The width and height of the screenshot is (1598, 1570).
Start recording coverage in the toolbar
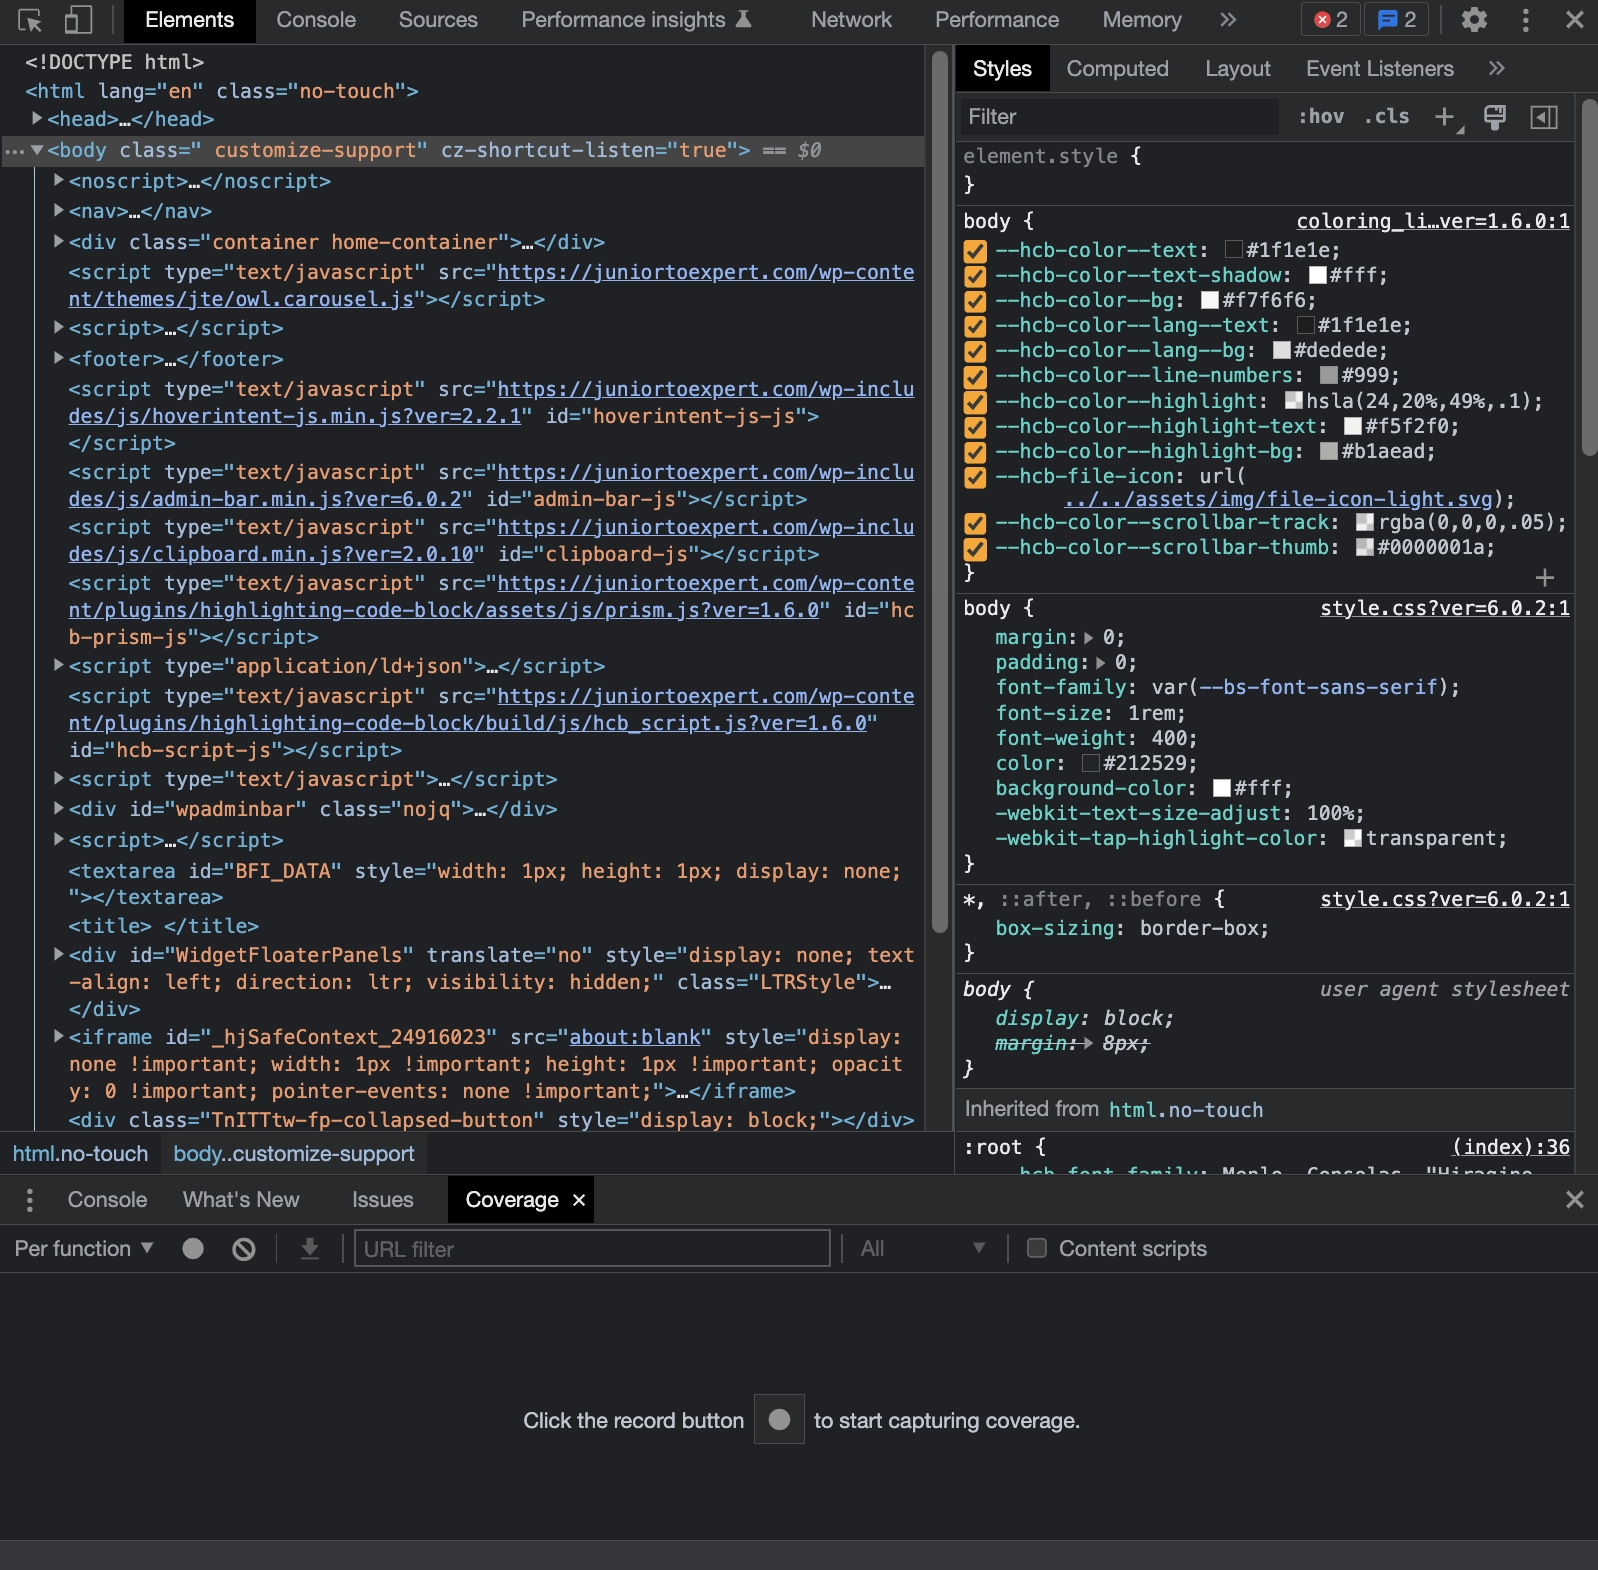(193, 1249)
